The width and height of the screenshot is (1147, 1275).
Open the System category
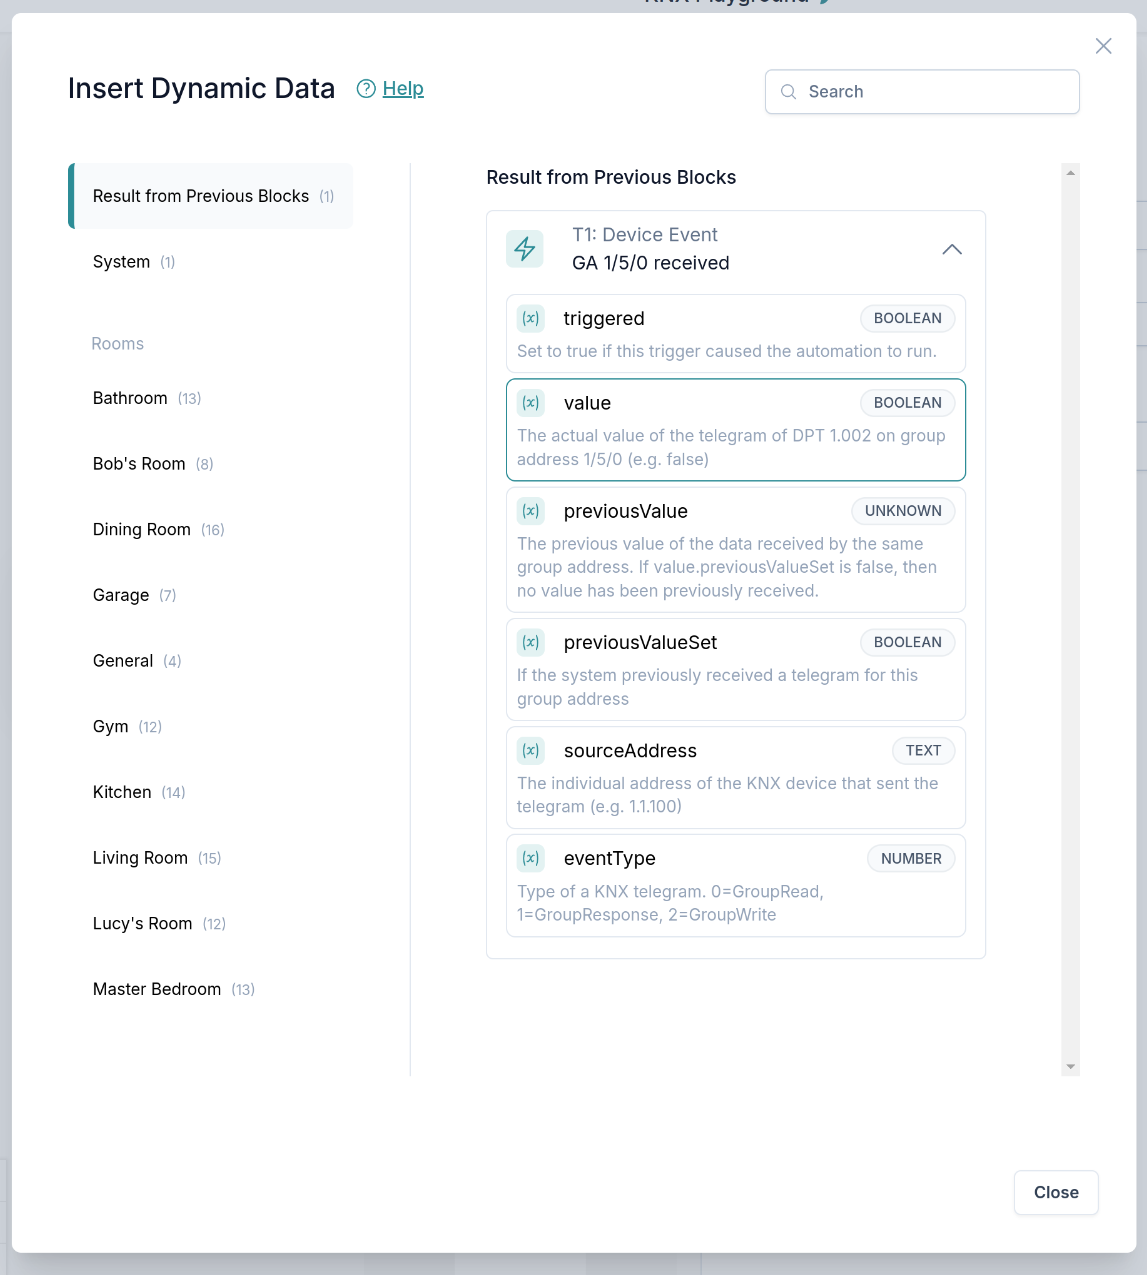(x=122, y=262)
